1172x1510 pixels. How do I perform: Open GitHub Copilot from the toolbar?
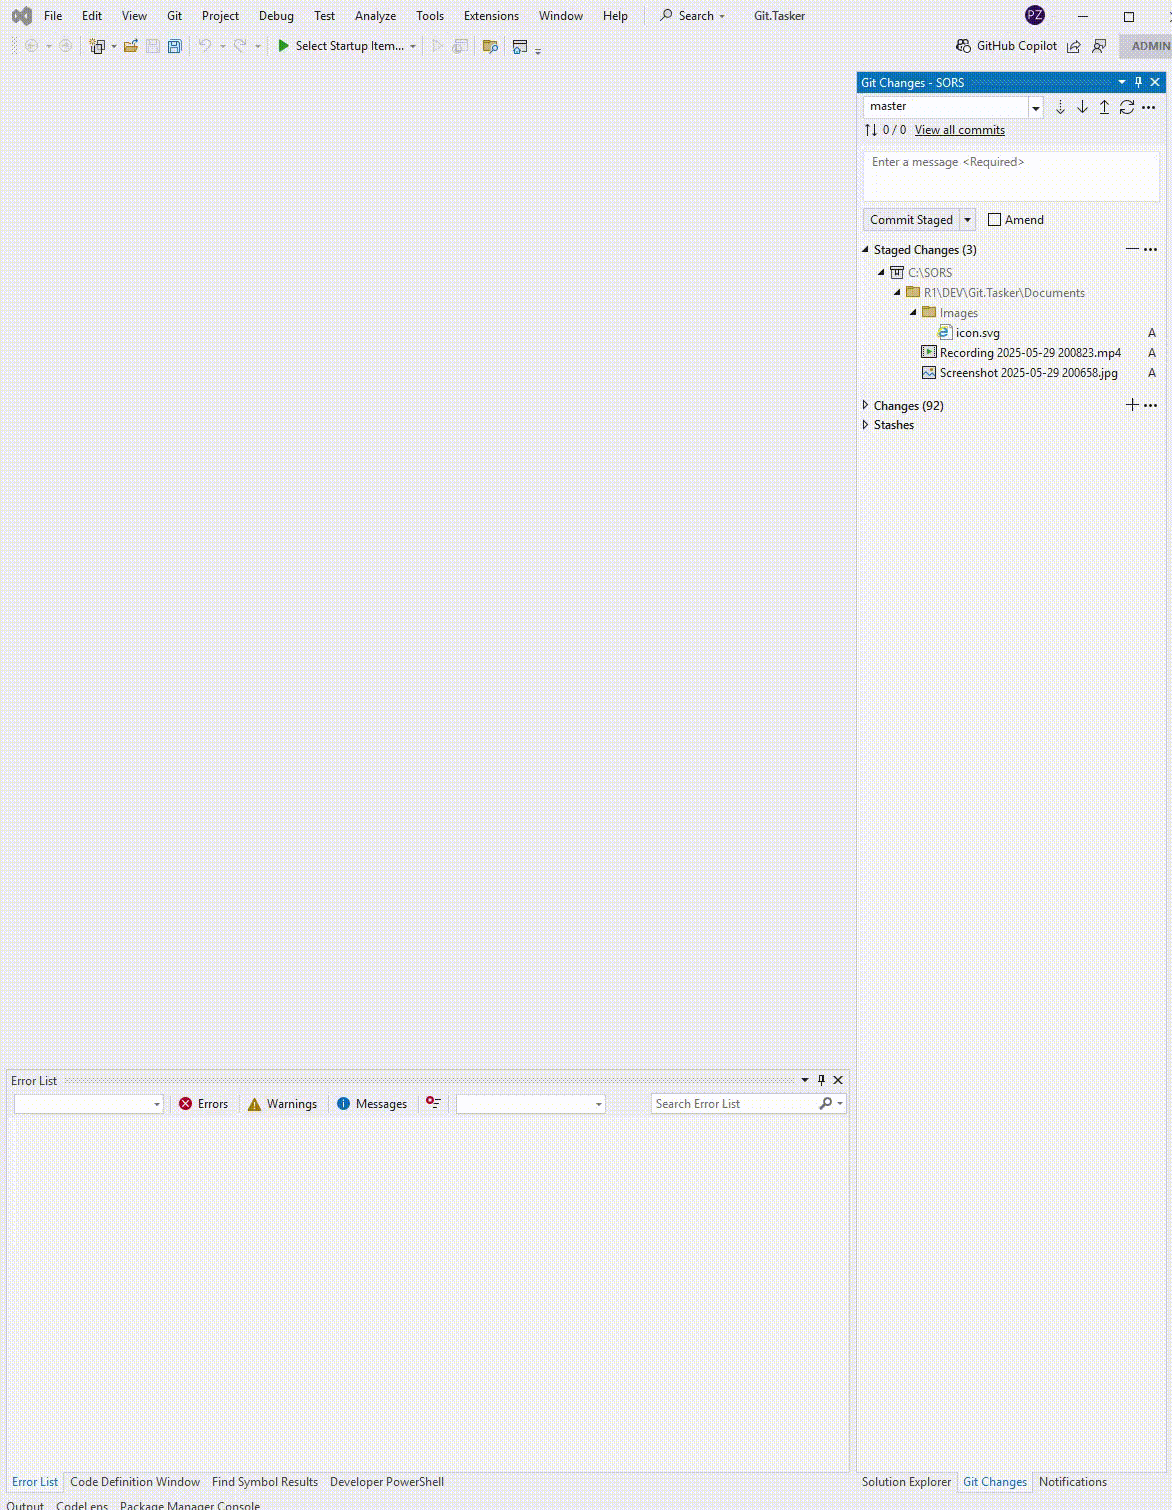click(x=1008, y=45)
